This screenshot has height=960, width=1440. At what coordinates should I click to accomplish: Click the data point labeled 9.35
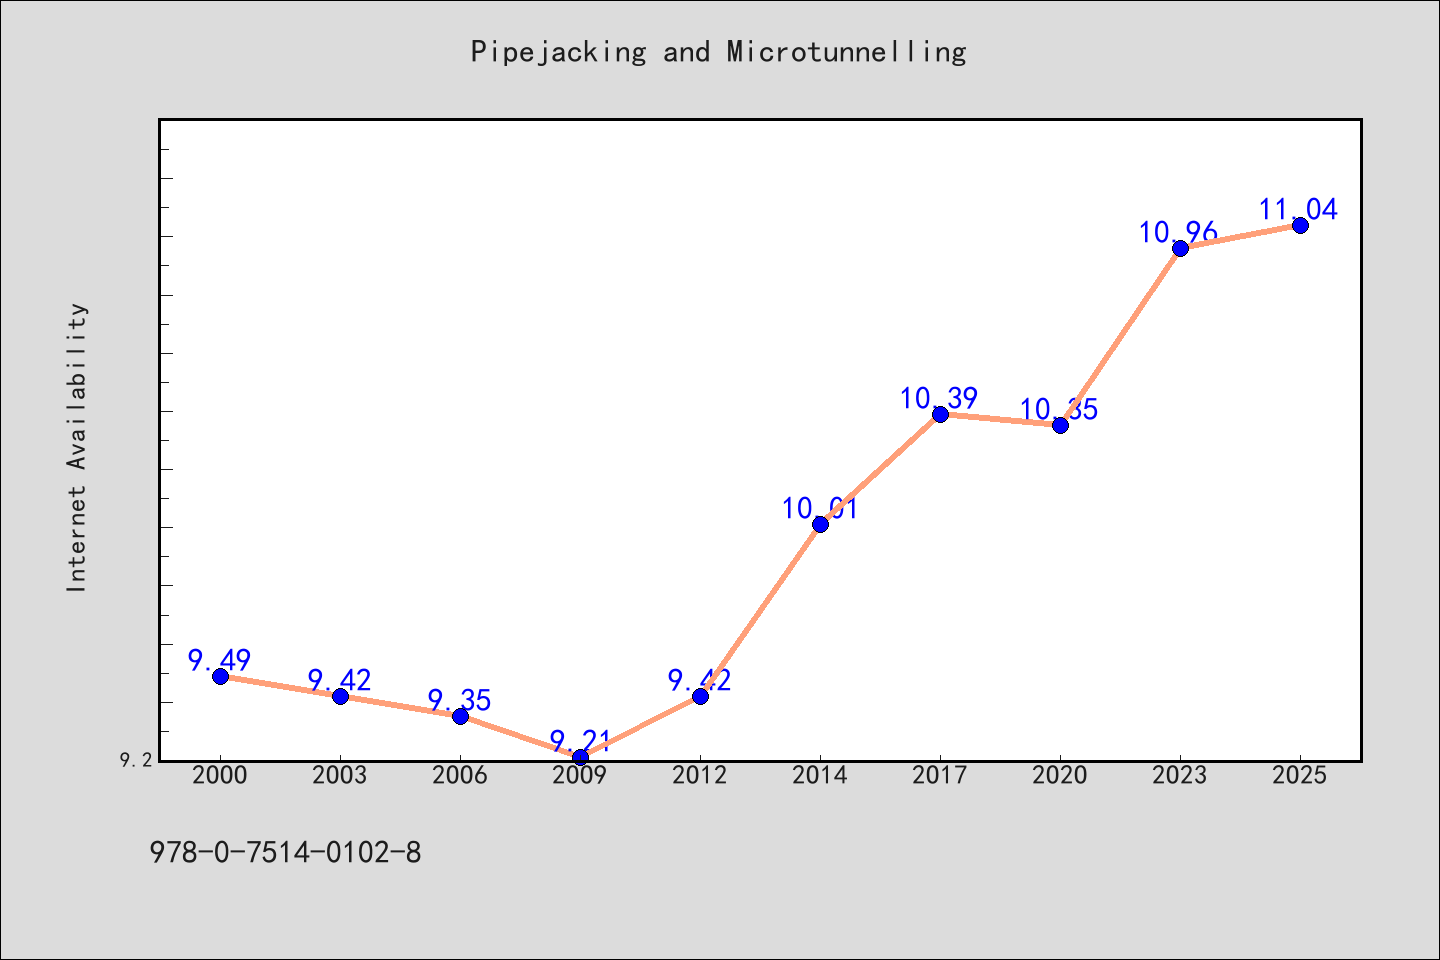pyautogui.click(x=460, y=716)
